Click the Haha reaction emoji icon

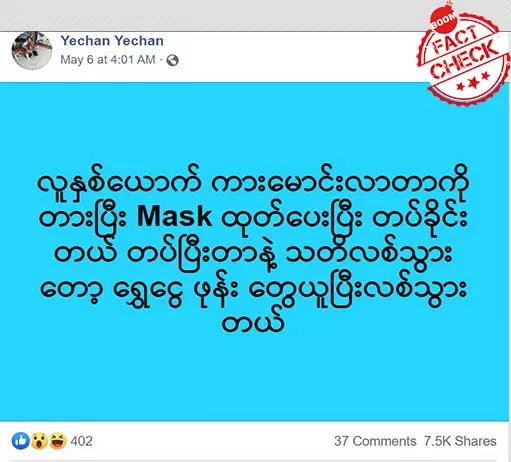click(58, 441)
